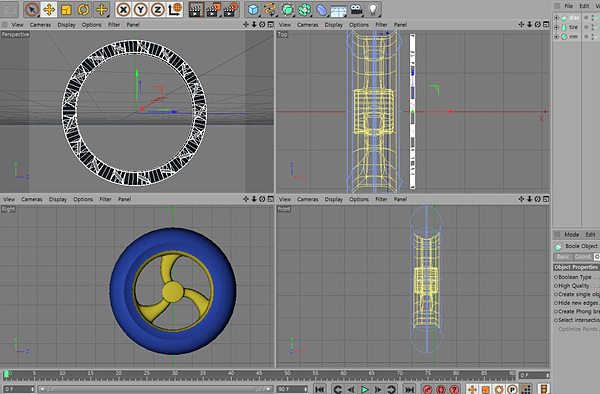
Task: Select the Live Selection arrow tool
Action: coord(32,10)
